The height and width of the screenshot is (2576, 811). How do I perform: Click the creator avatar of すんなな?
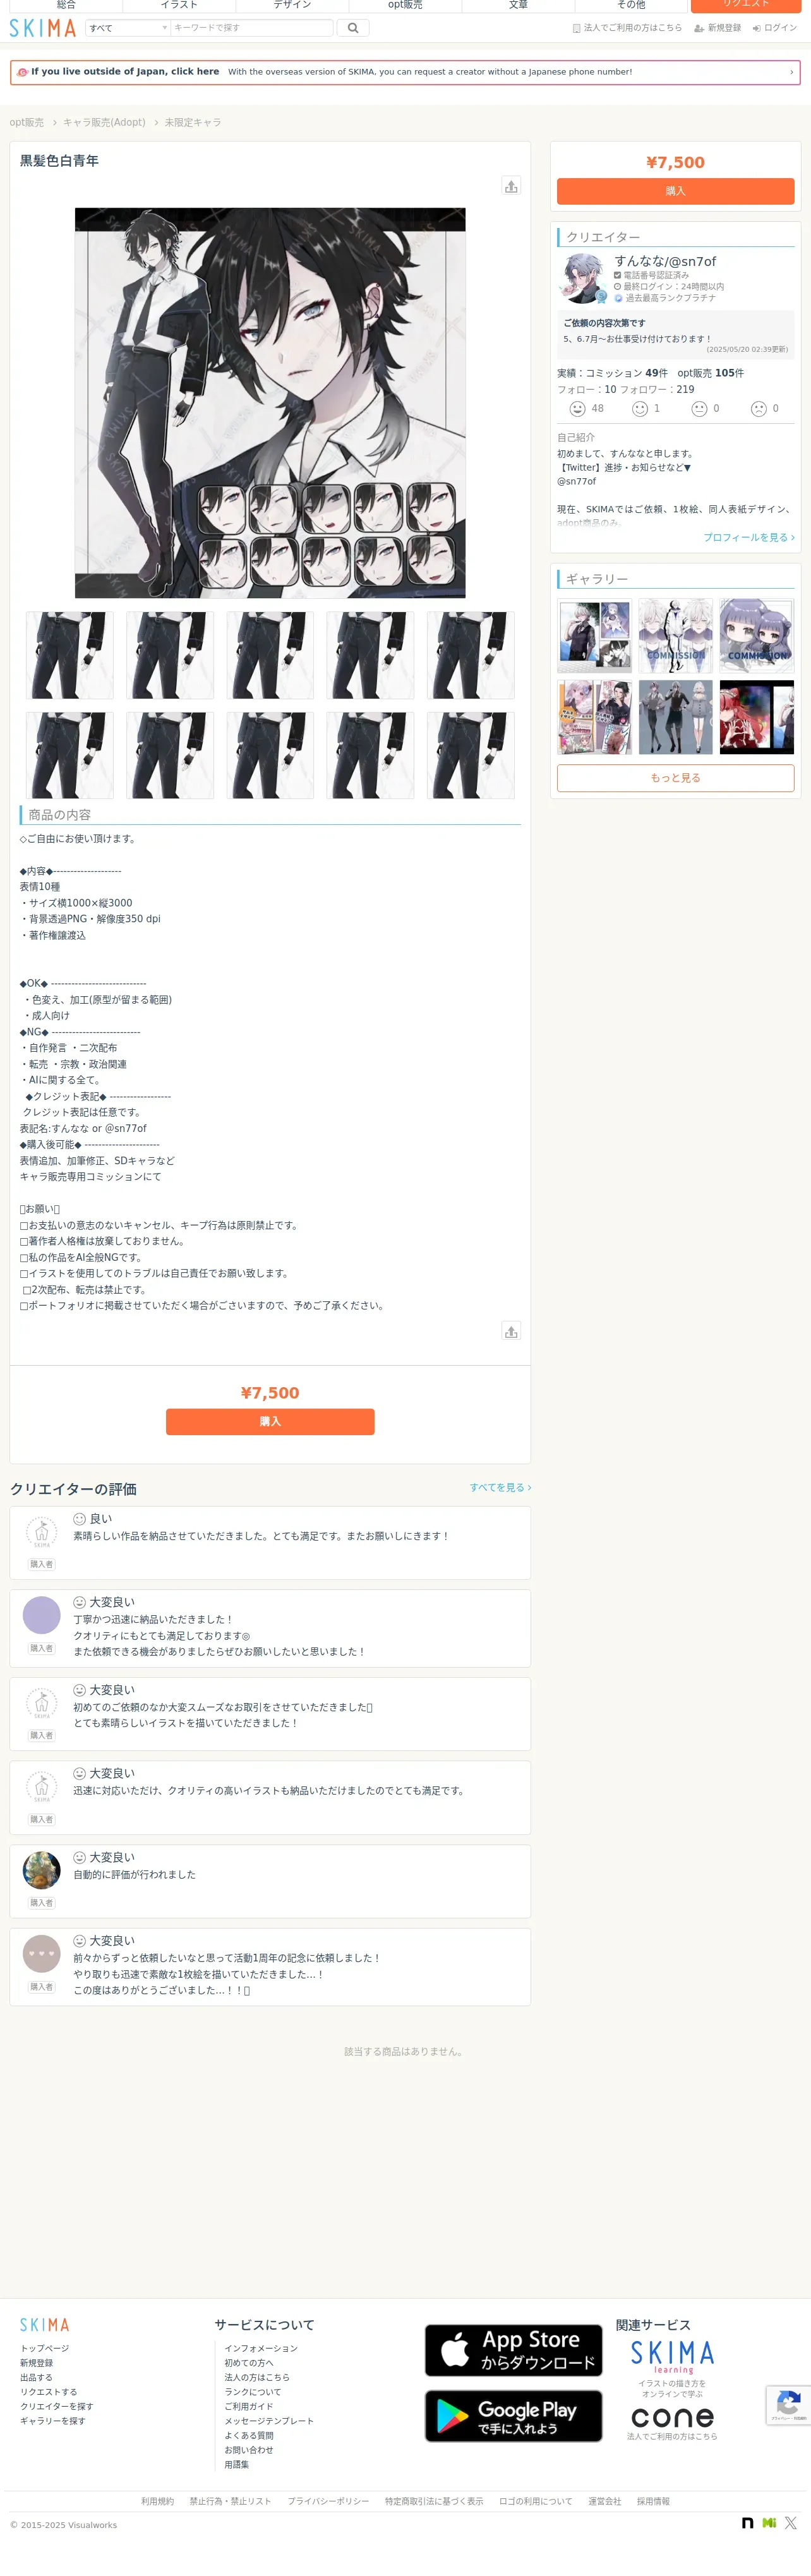point(583,278)
